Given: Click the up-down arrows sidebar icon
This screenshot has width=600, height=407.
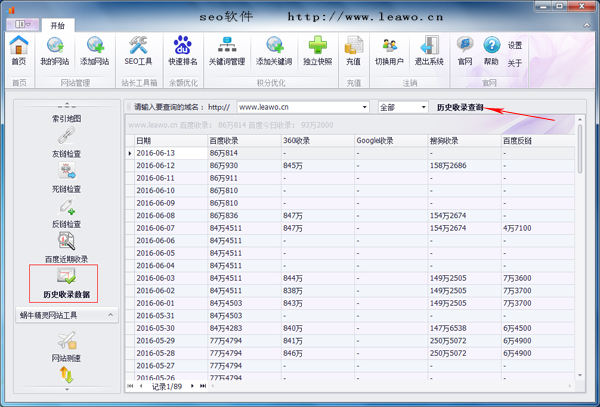Looking at the screenshot, I should click(x=67, y=375).
